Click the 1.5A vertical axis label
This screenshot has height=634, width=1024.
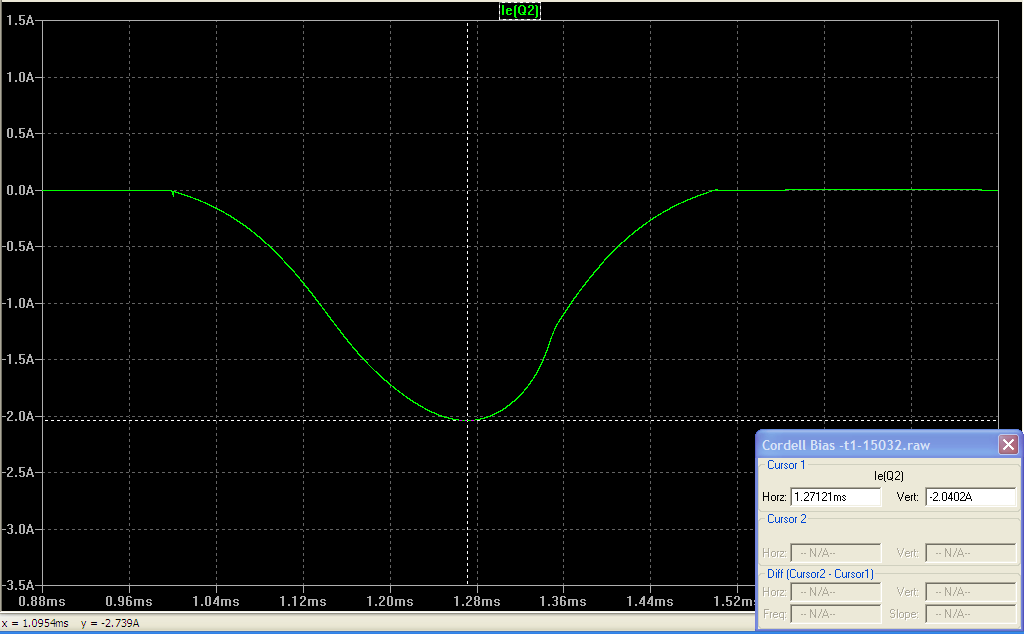[x=20, y=20]
